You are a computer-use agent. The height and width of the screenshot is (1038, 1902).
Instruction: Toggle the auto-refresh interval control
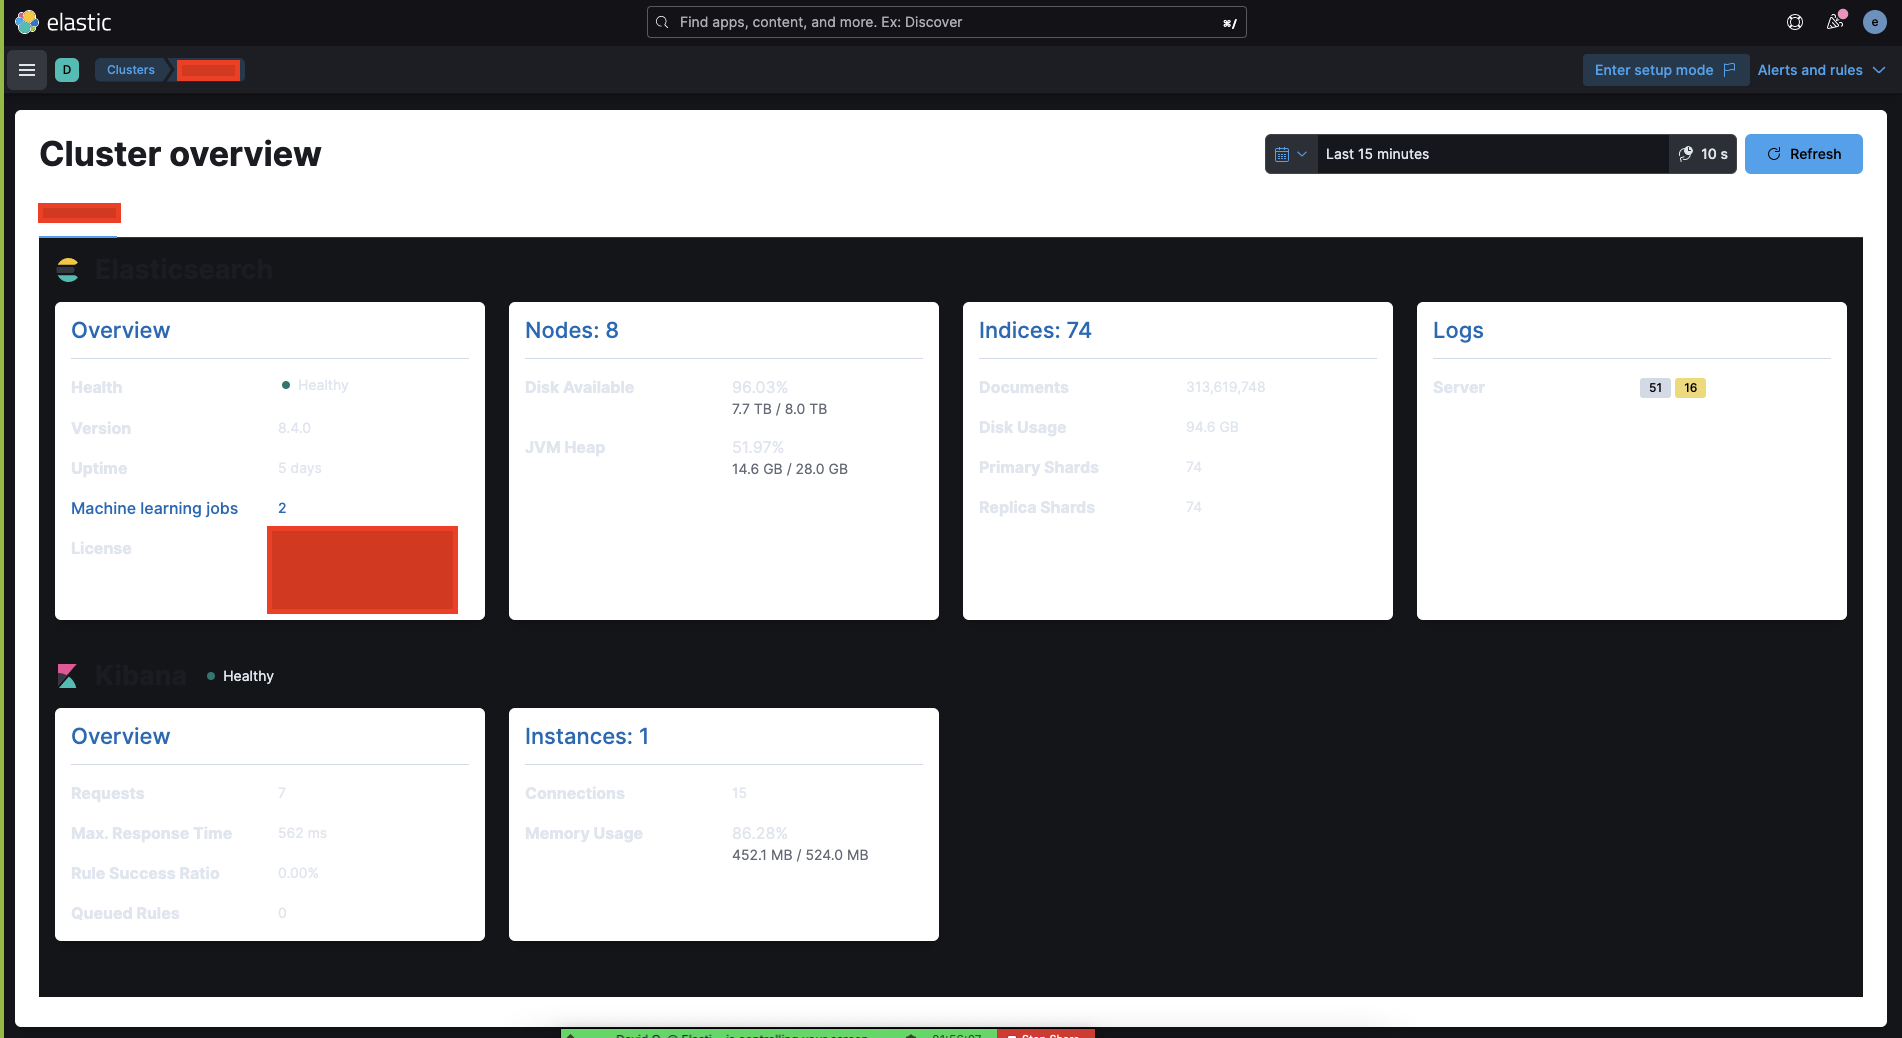(1703, 154)
